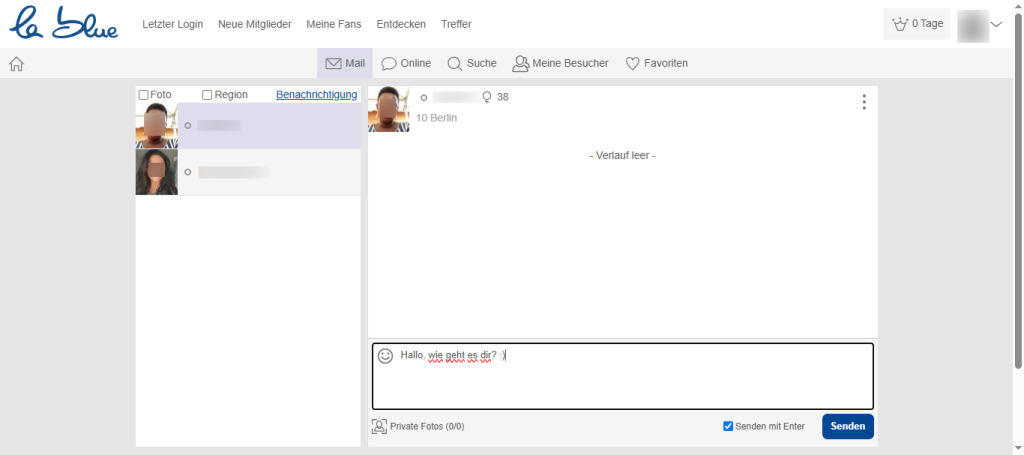Show Meine Besucher visitors

click(560, 63)
